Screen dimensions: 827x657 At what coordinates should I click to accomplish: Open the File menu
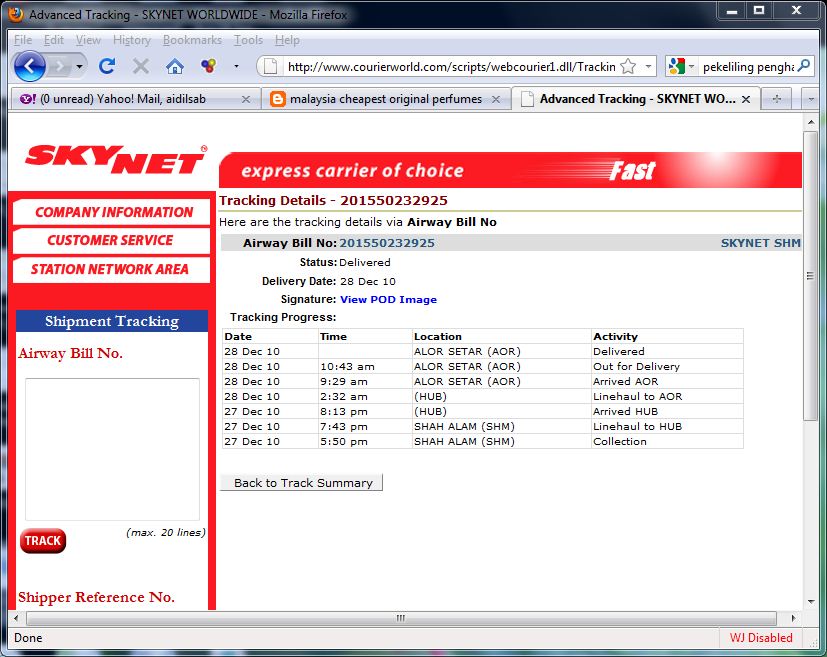(23, 40)
